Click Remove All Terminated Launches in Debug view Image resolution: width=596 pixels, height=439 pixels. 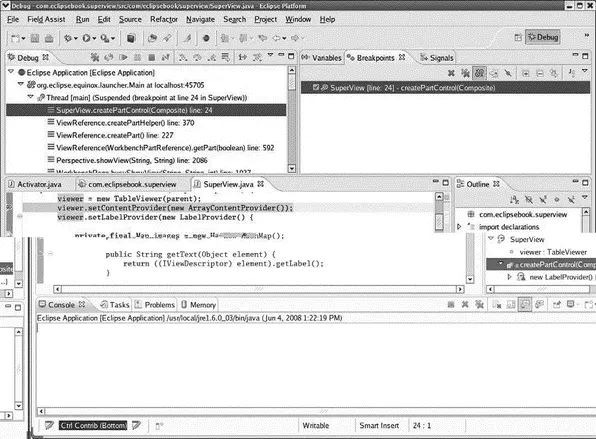(95, 57)
